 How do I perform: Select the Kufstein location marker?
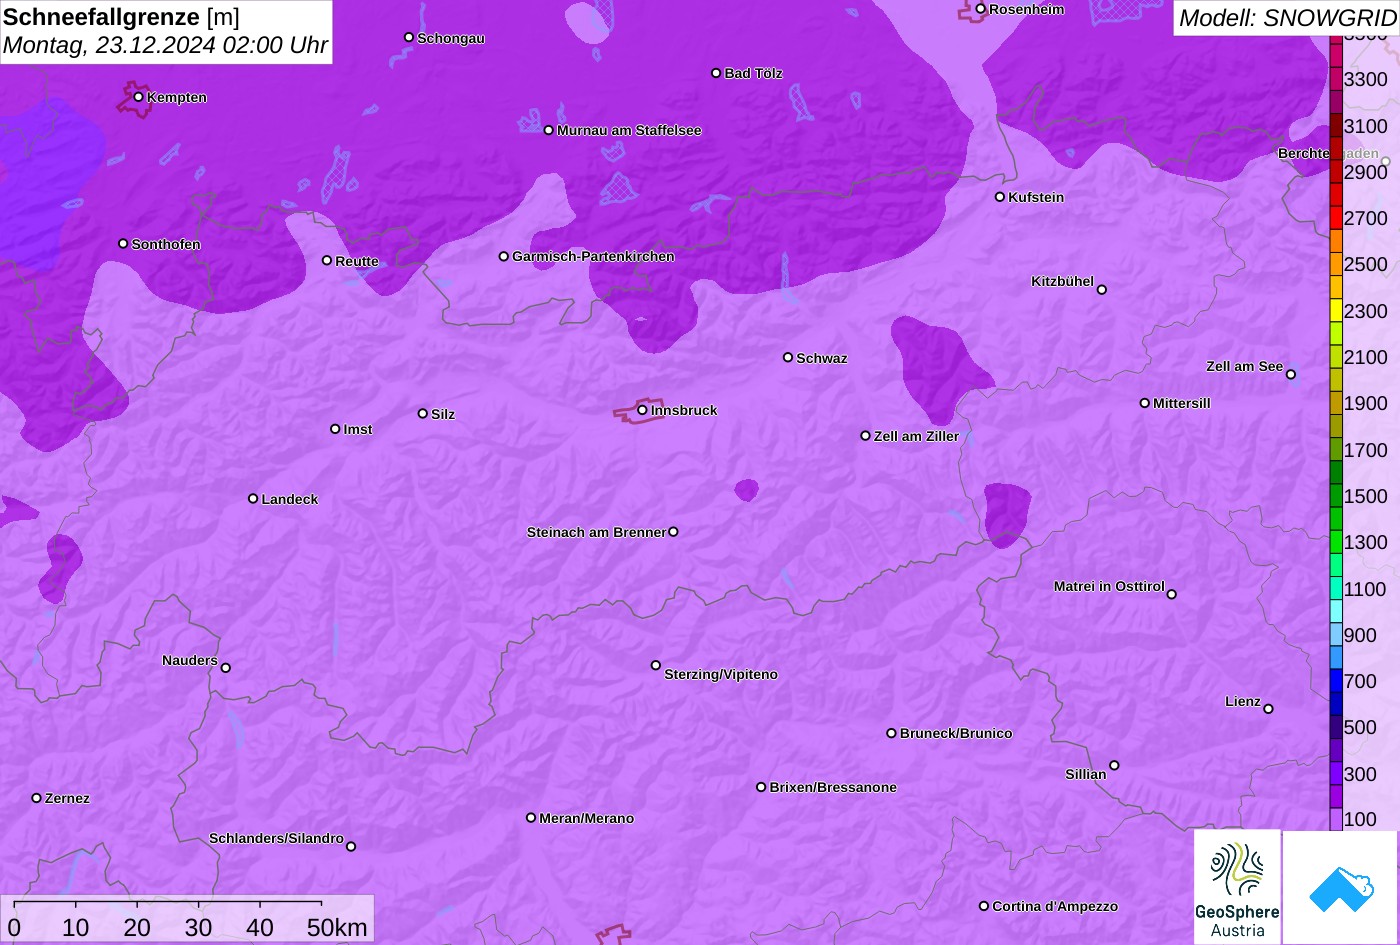click(1000, 197)
